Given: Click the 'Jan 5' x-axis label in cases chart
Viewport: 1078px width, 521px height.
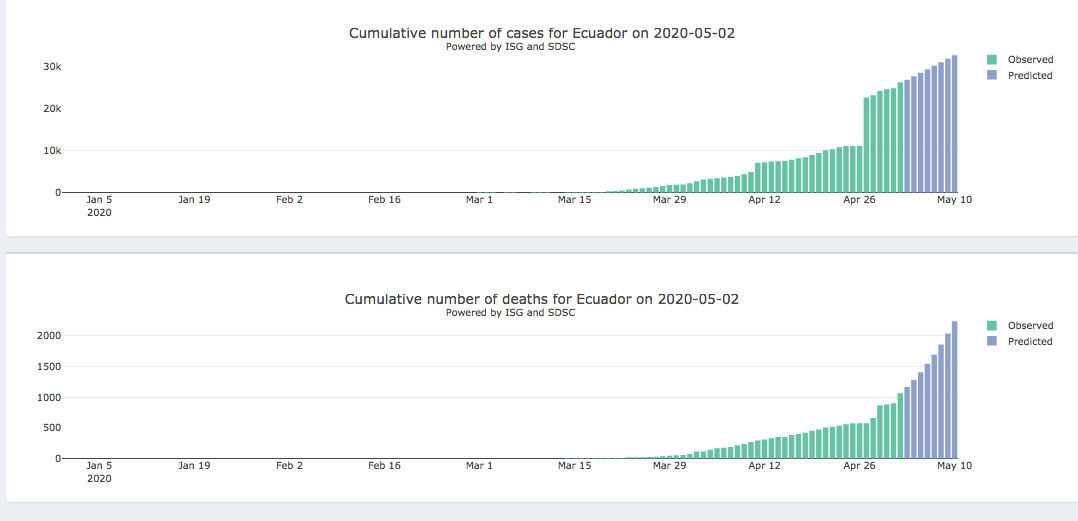Looking at the screenshot, I should click(x=99, y=200).
